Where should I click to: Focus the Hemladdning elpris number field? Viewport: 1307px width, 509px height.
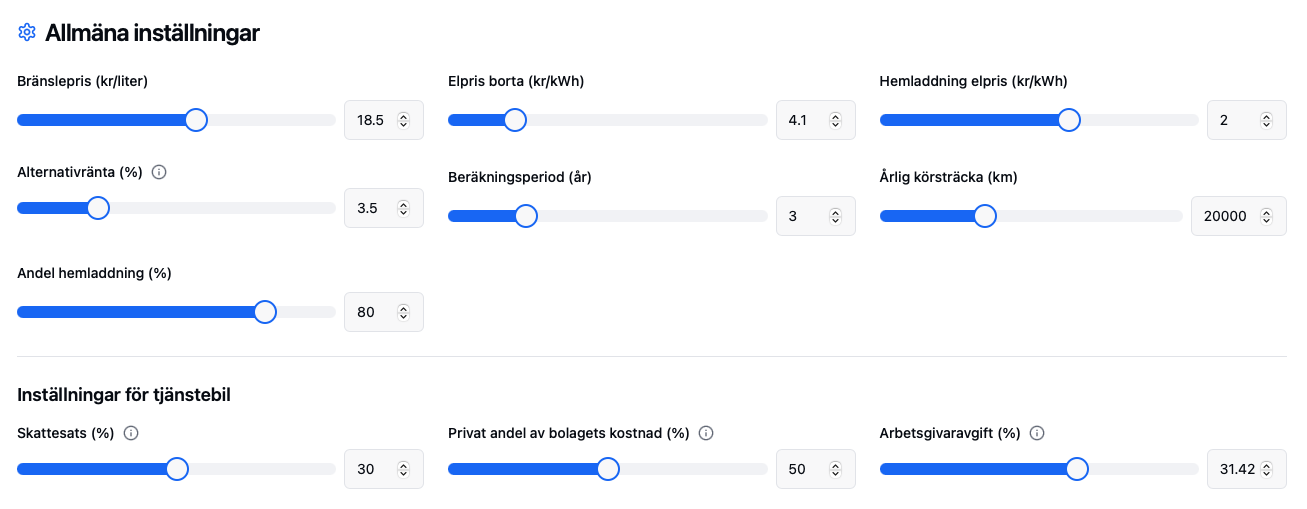pos(1235,120)
